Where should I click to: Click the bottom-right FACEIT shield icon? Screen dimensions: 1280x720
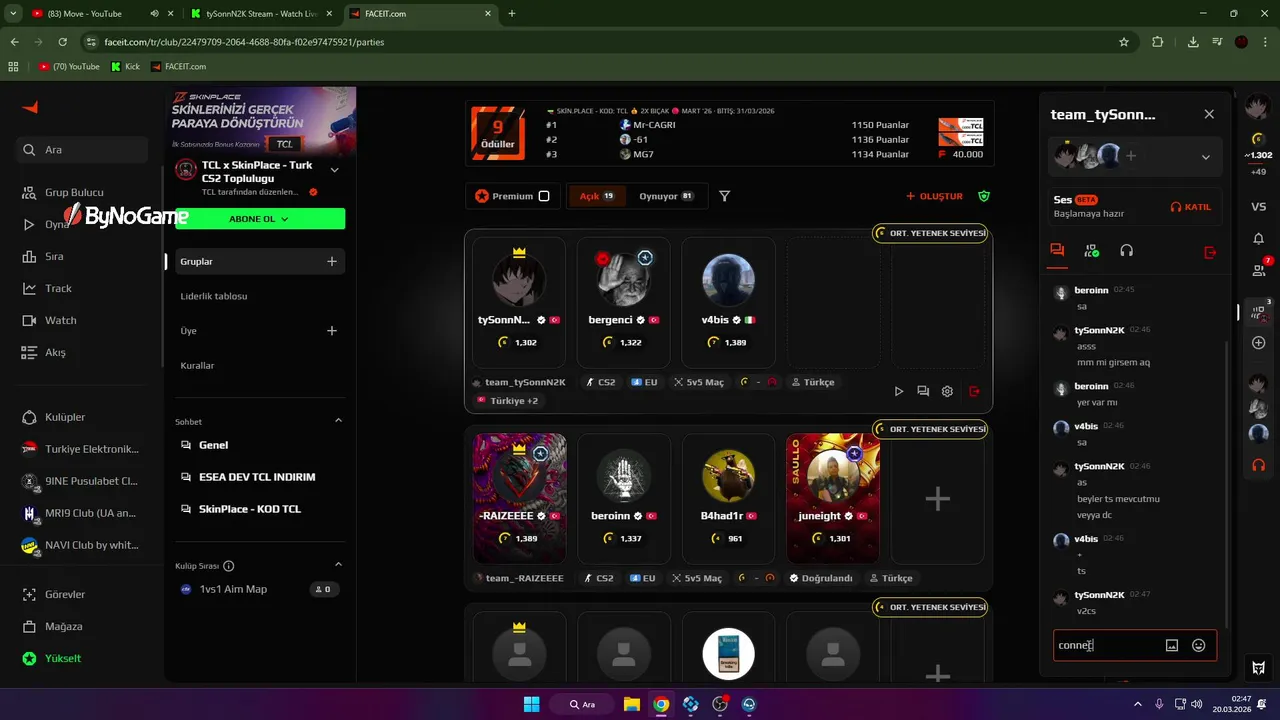coord(1259,667)
